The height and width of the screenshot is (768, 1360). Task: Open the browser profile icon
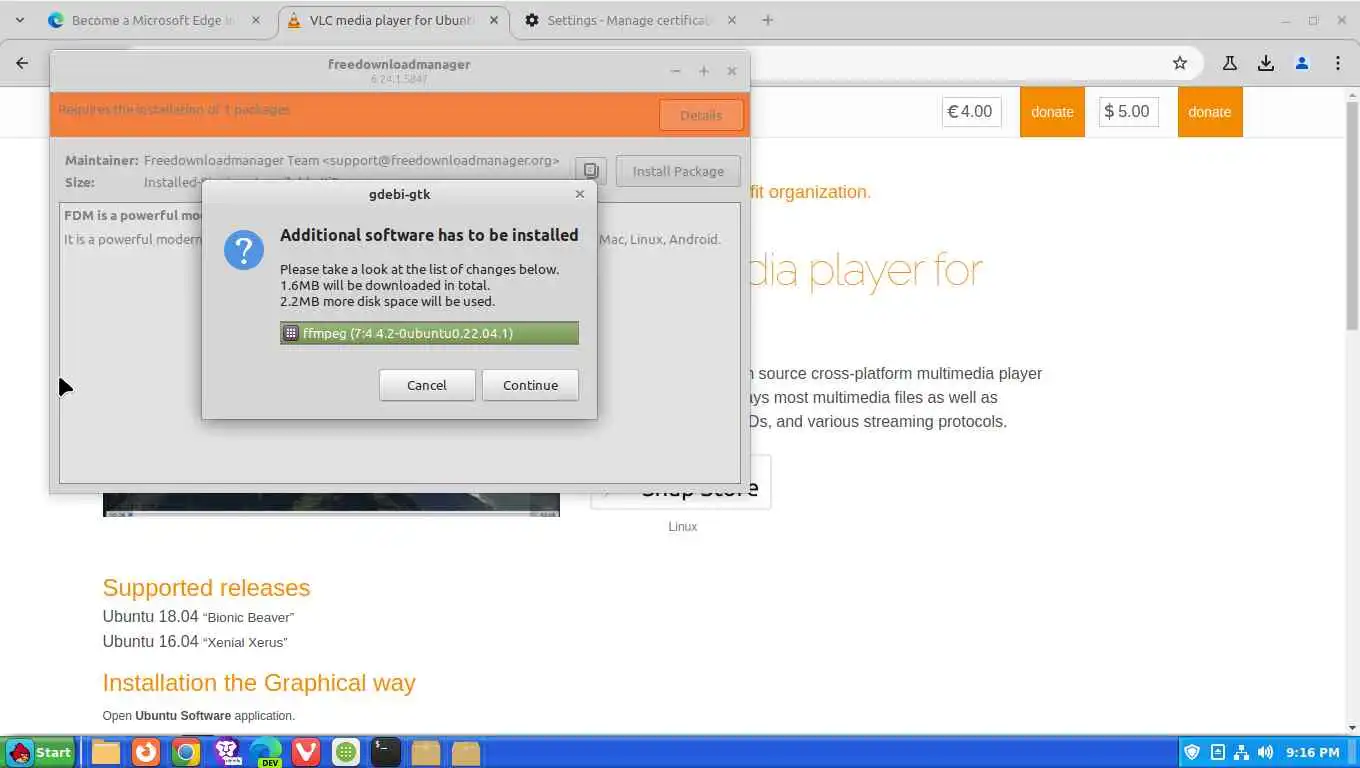(x=1302, y=63)
